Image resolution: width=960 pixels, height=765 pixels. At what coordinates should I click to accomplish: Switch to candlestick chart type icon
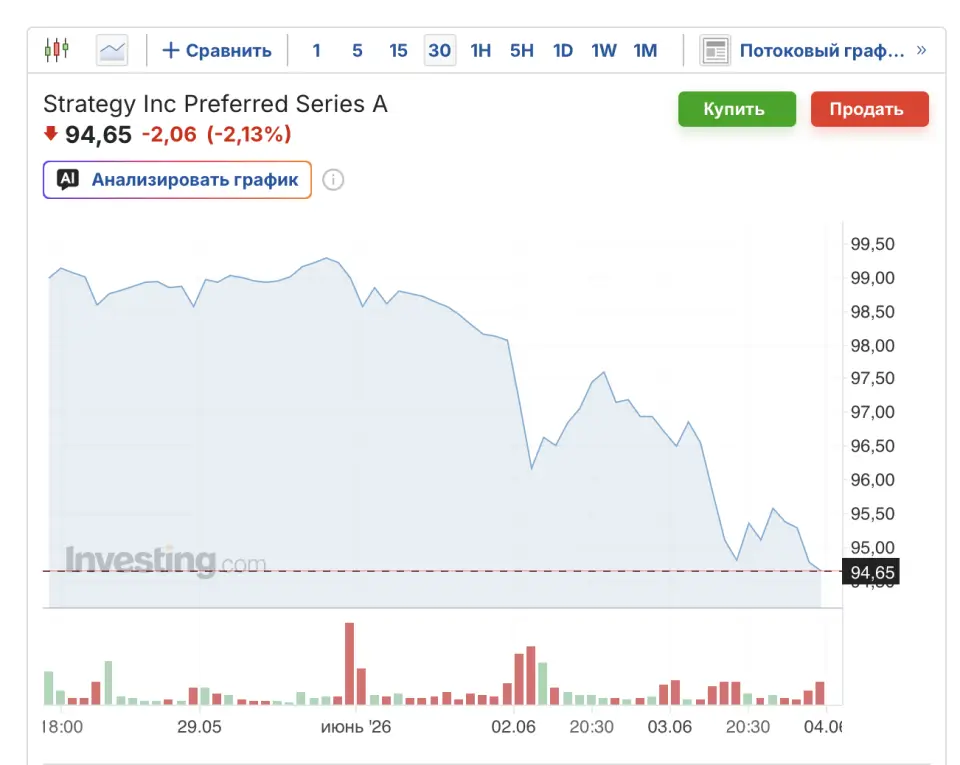(56, 50)
